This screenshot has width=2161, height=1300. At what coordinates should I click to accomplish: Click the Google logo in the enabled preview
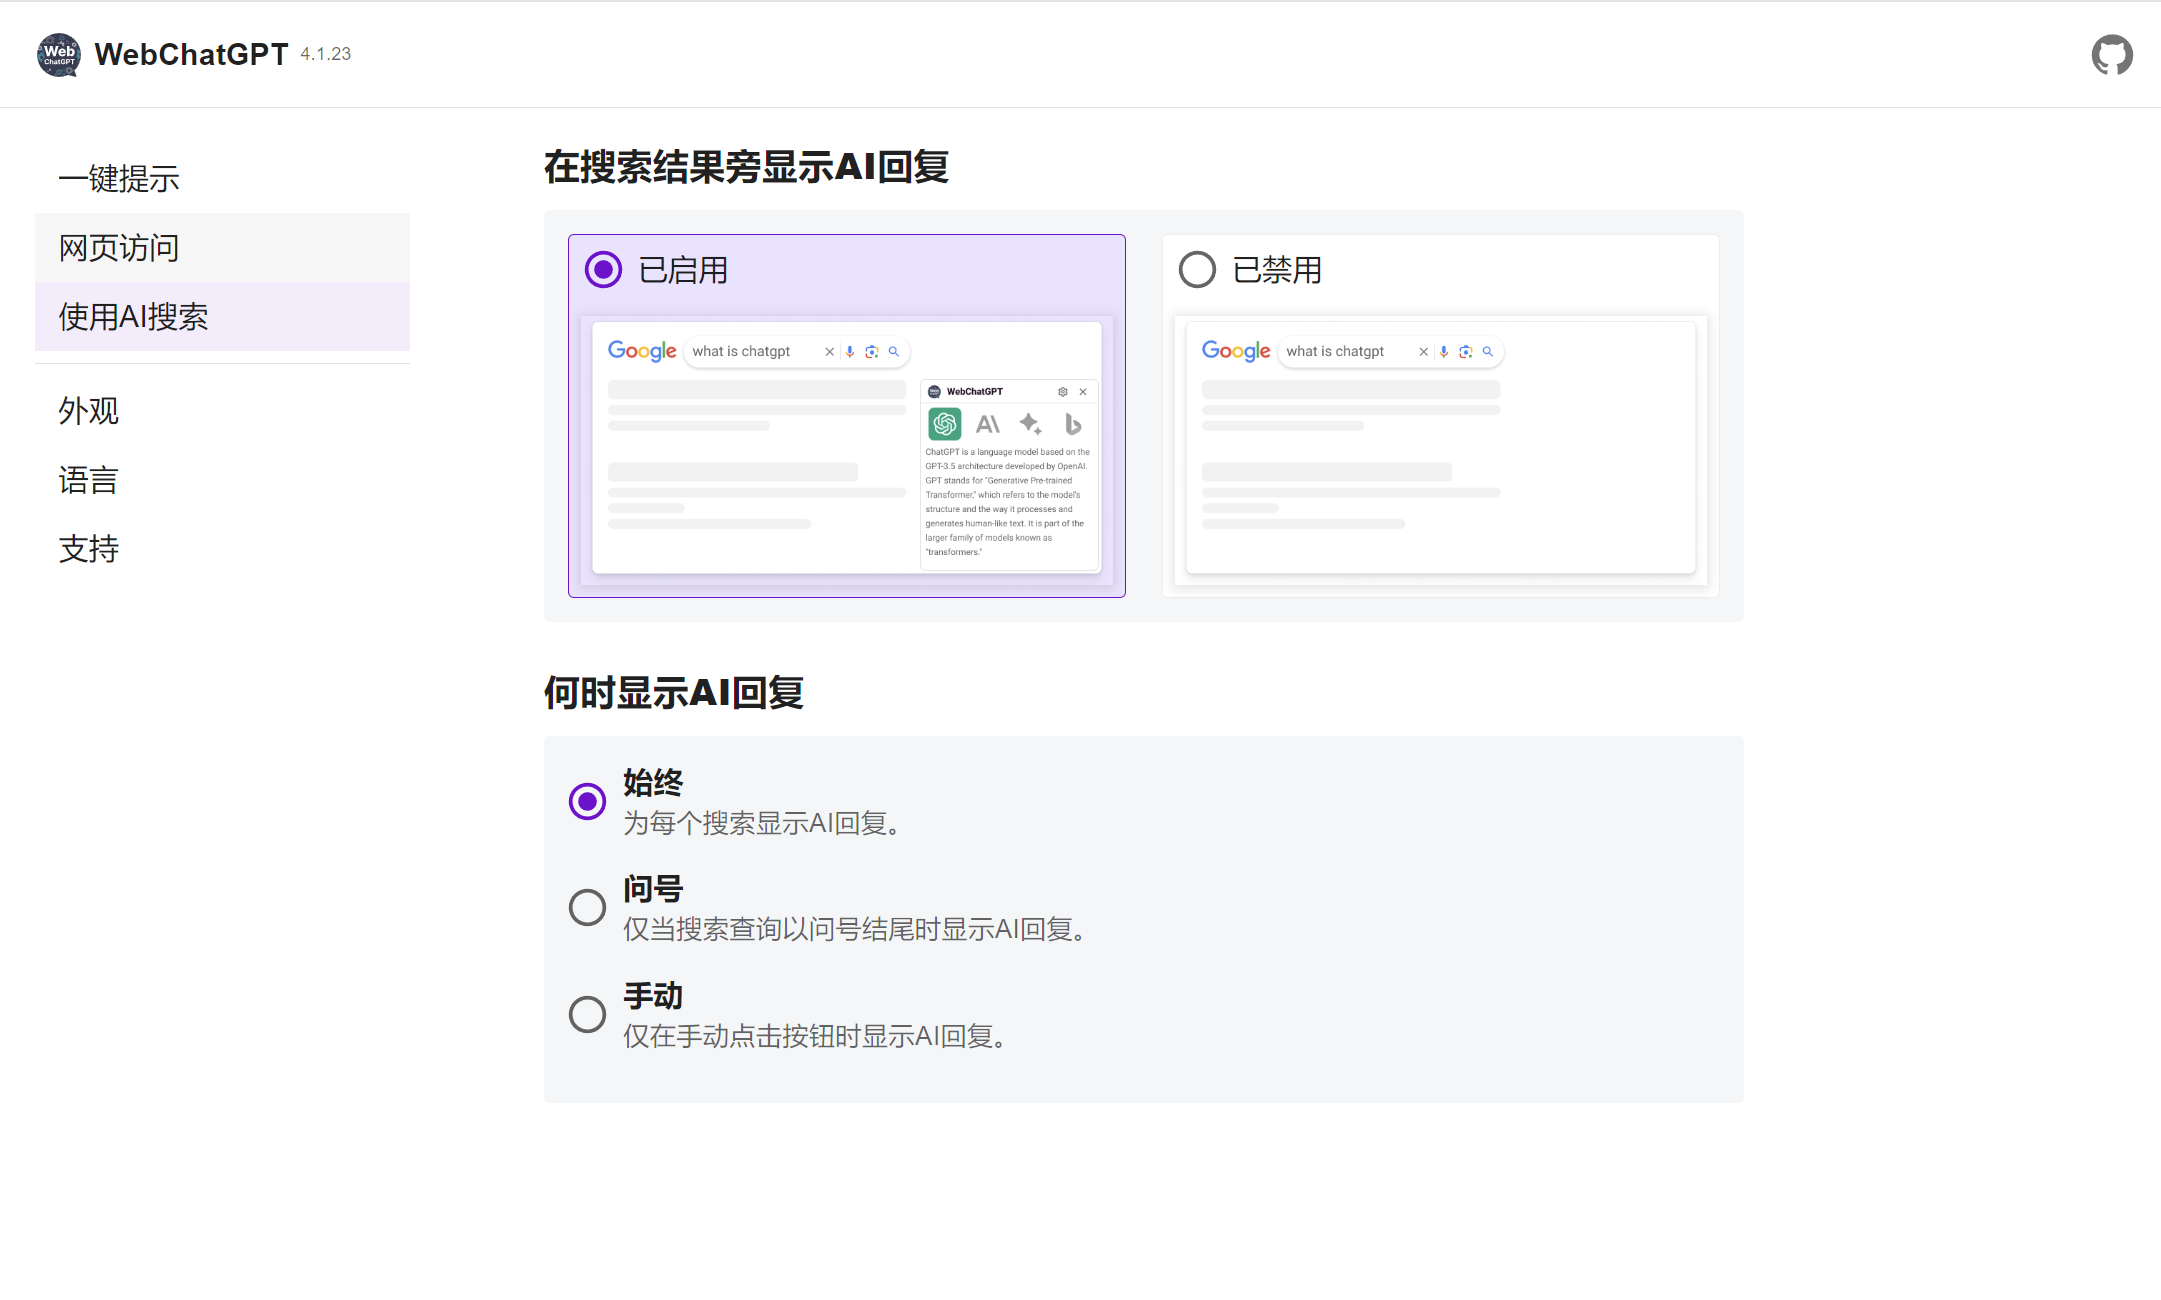click(x=642, y=351)
